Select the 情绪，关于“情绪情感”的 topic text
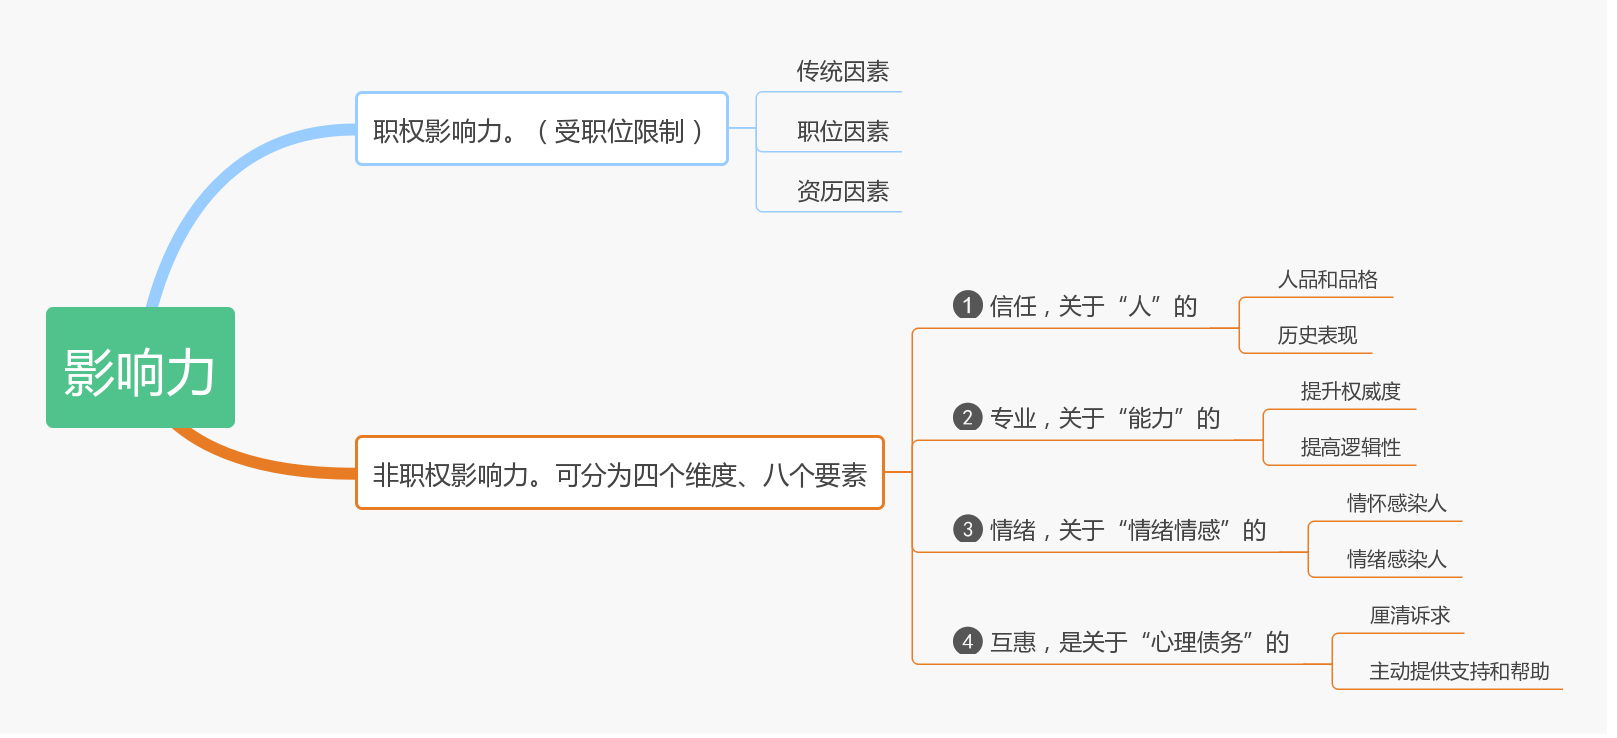 click(x=1128, y=530)
